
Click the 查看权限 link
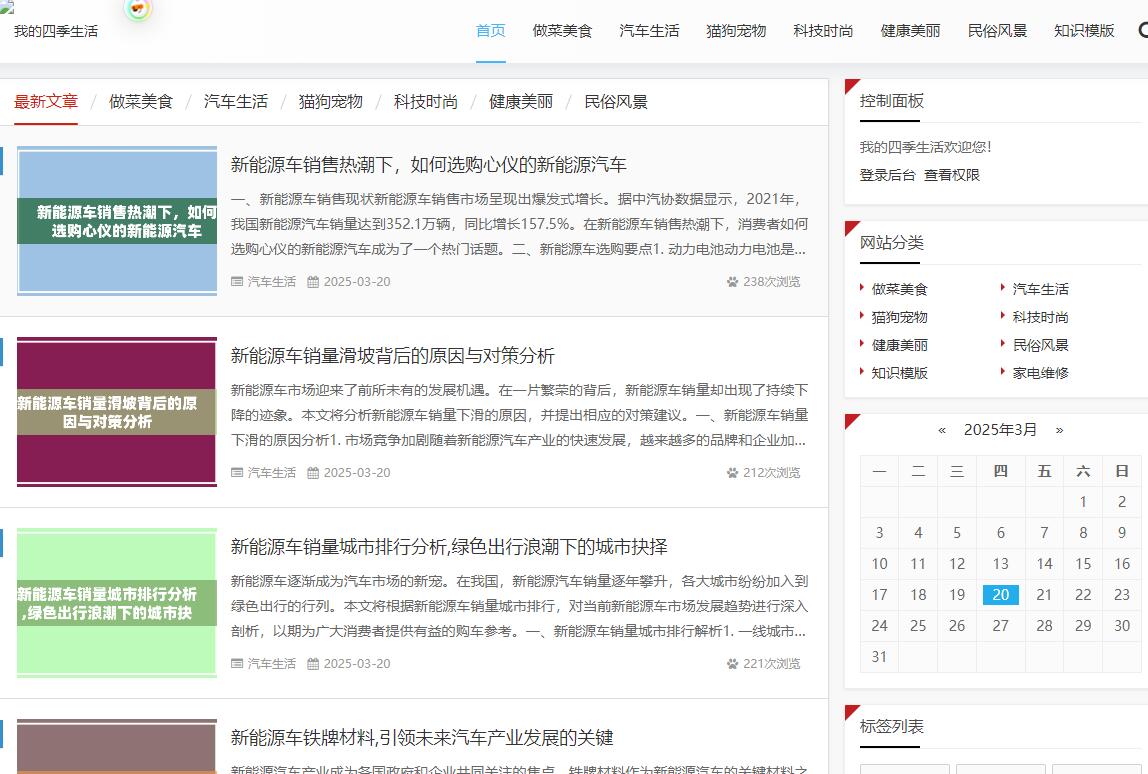[x=951, y=175]
